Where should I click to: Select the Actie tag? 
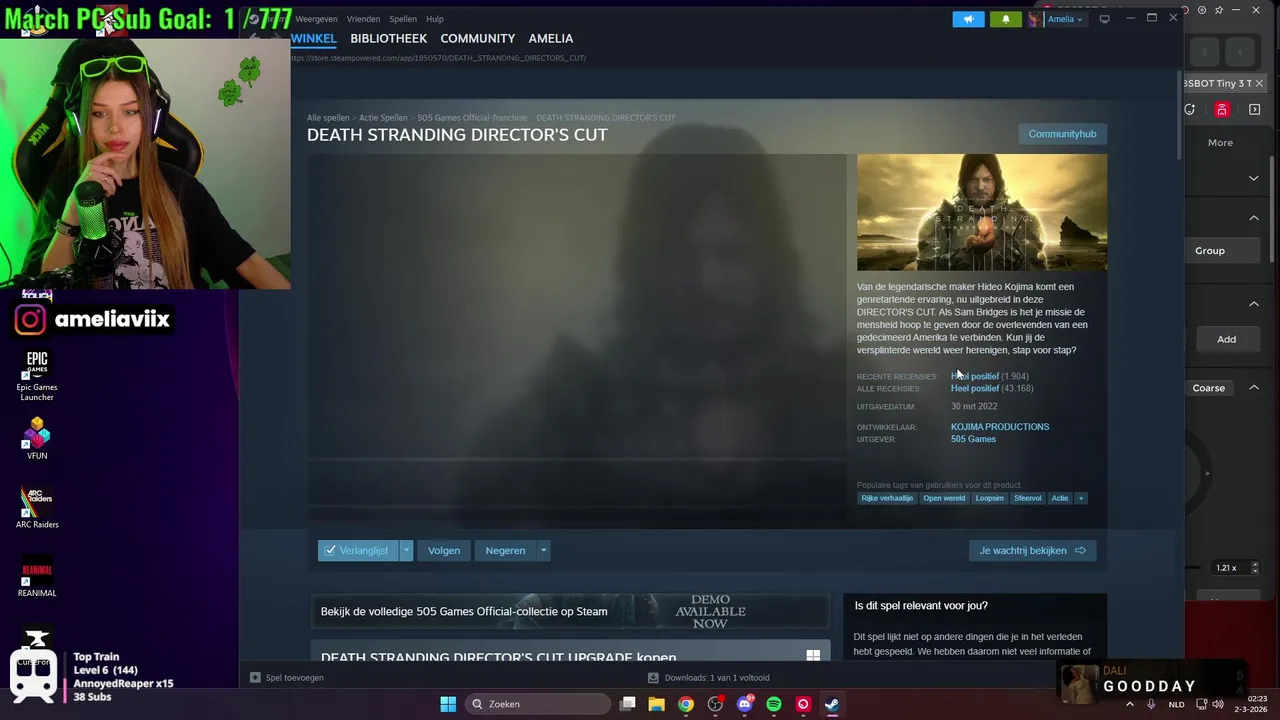1059,498
